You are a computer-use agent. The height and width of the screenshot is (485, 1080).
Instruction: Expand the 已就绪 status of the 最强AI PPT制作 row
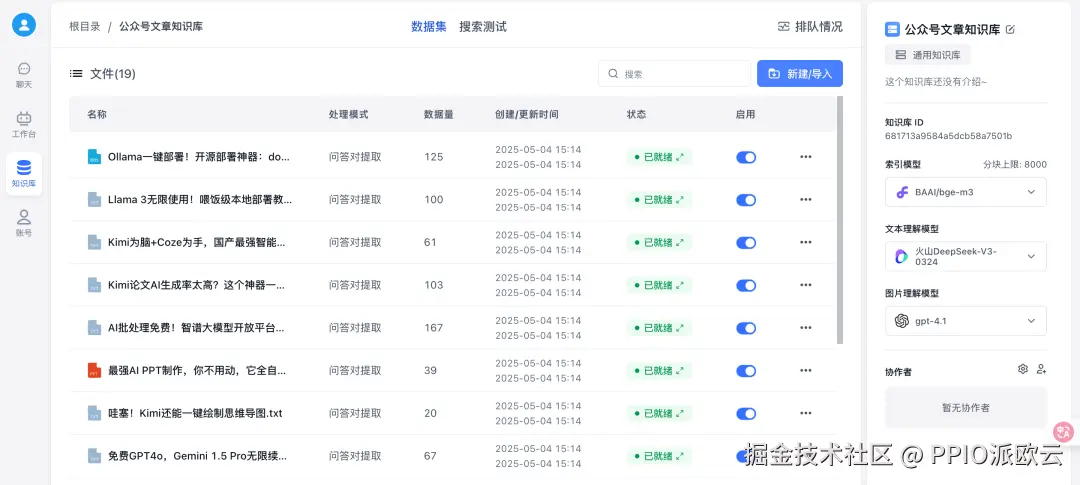pos(680,371)
